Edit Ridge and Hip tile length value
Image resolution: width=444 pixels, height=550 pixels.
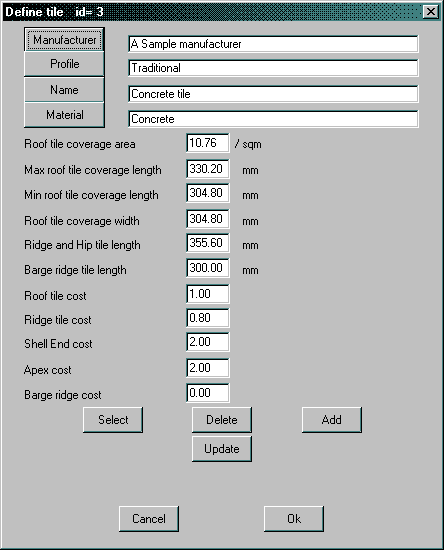pos(208,243)
